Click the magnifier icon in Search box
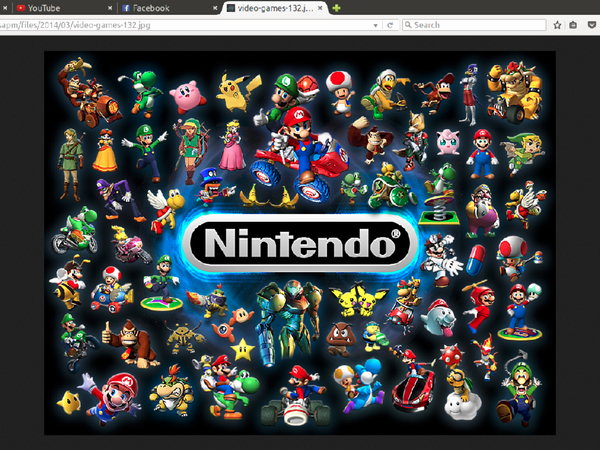This screenshot has width=600, height=450. [408, 25]
